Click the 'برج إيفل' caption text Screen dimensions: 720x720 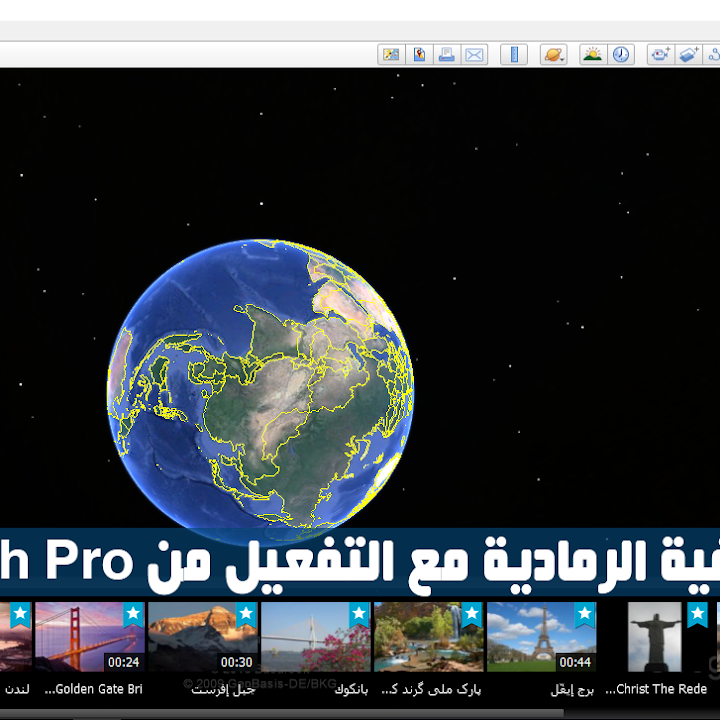[572, 690]
